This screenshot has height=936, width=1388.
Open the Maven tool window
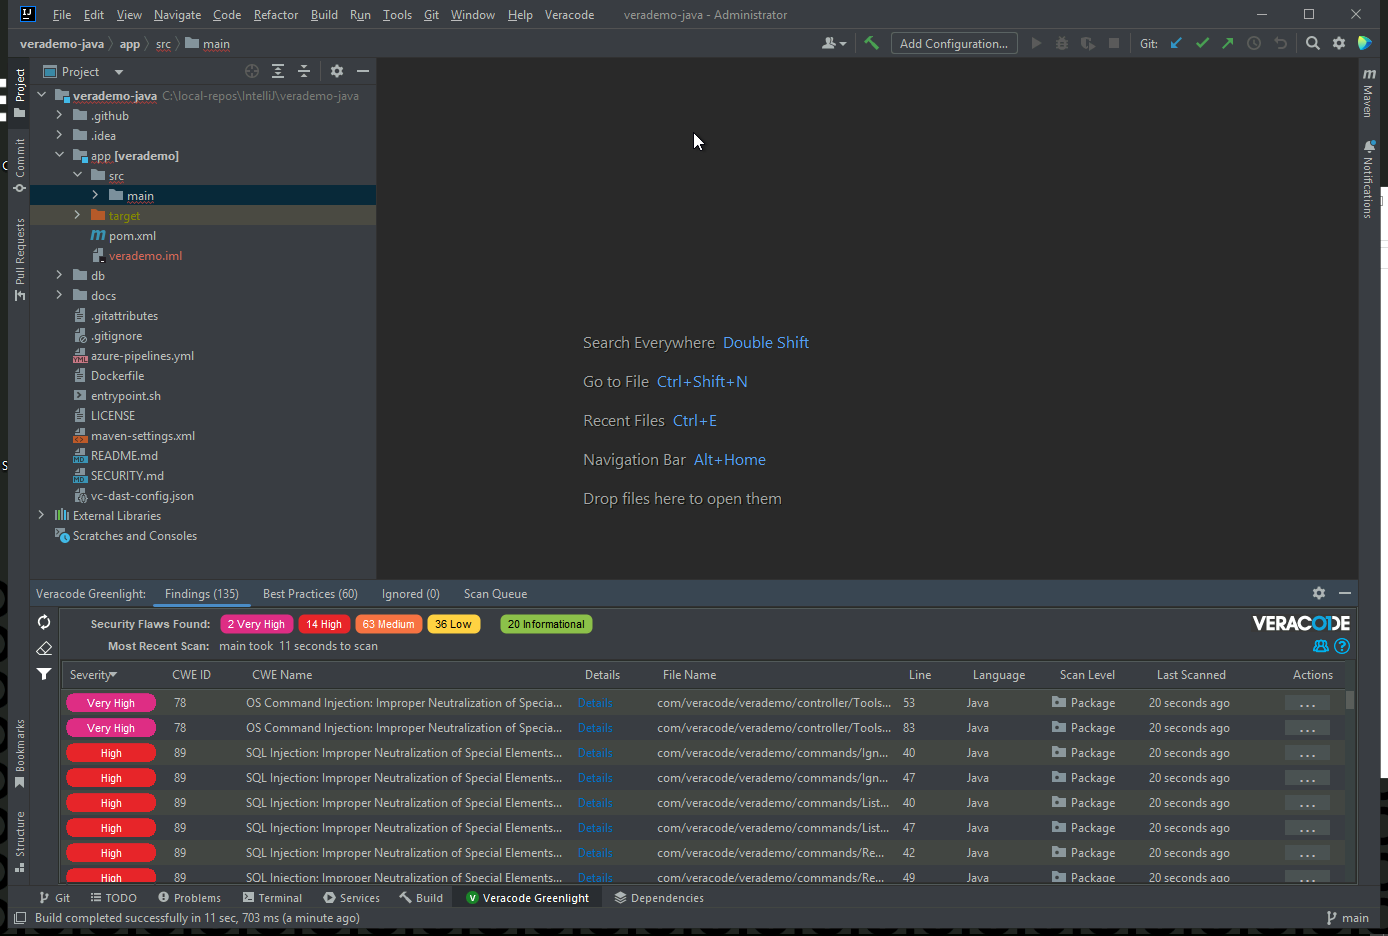[x=1368, y=92]
